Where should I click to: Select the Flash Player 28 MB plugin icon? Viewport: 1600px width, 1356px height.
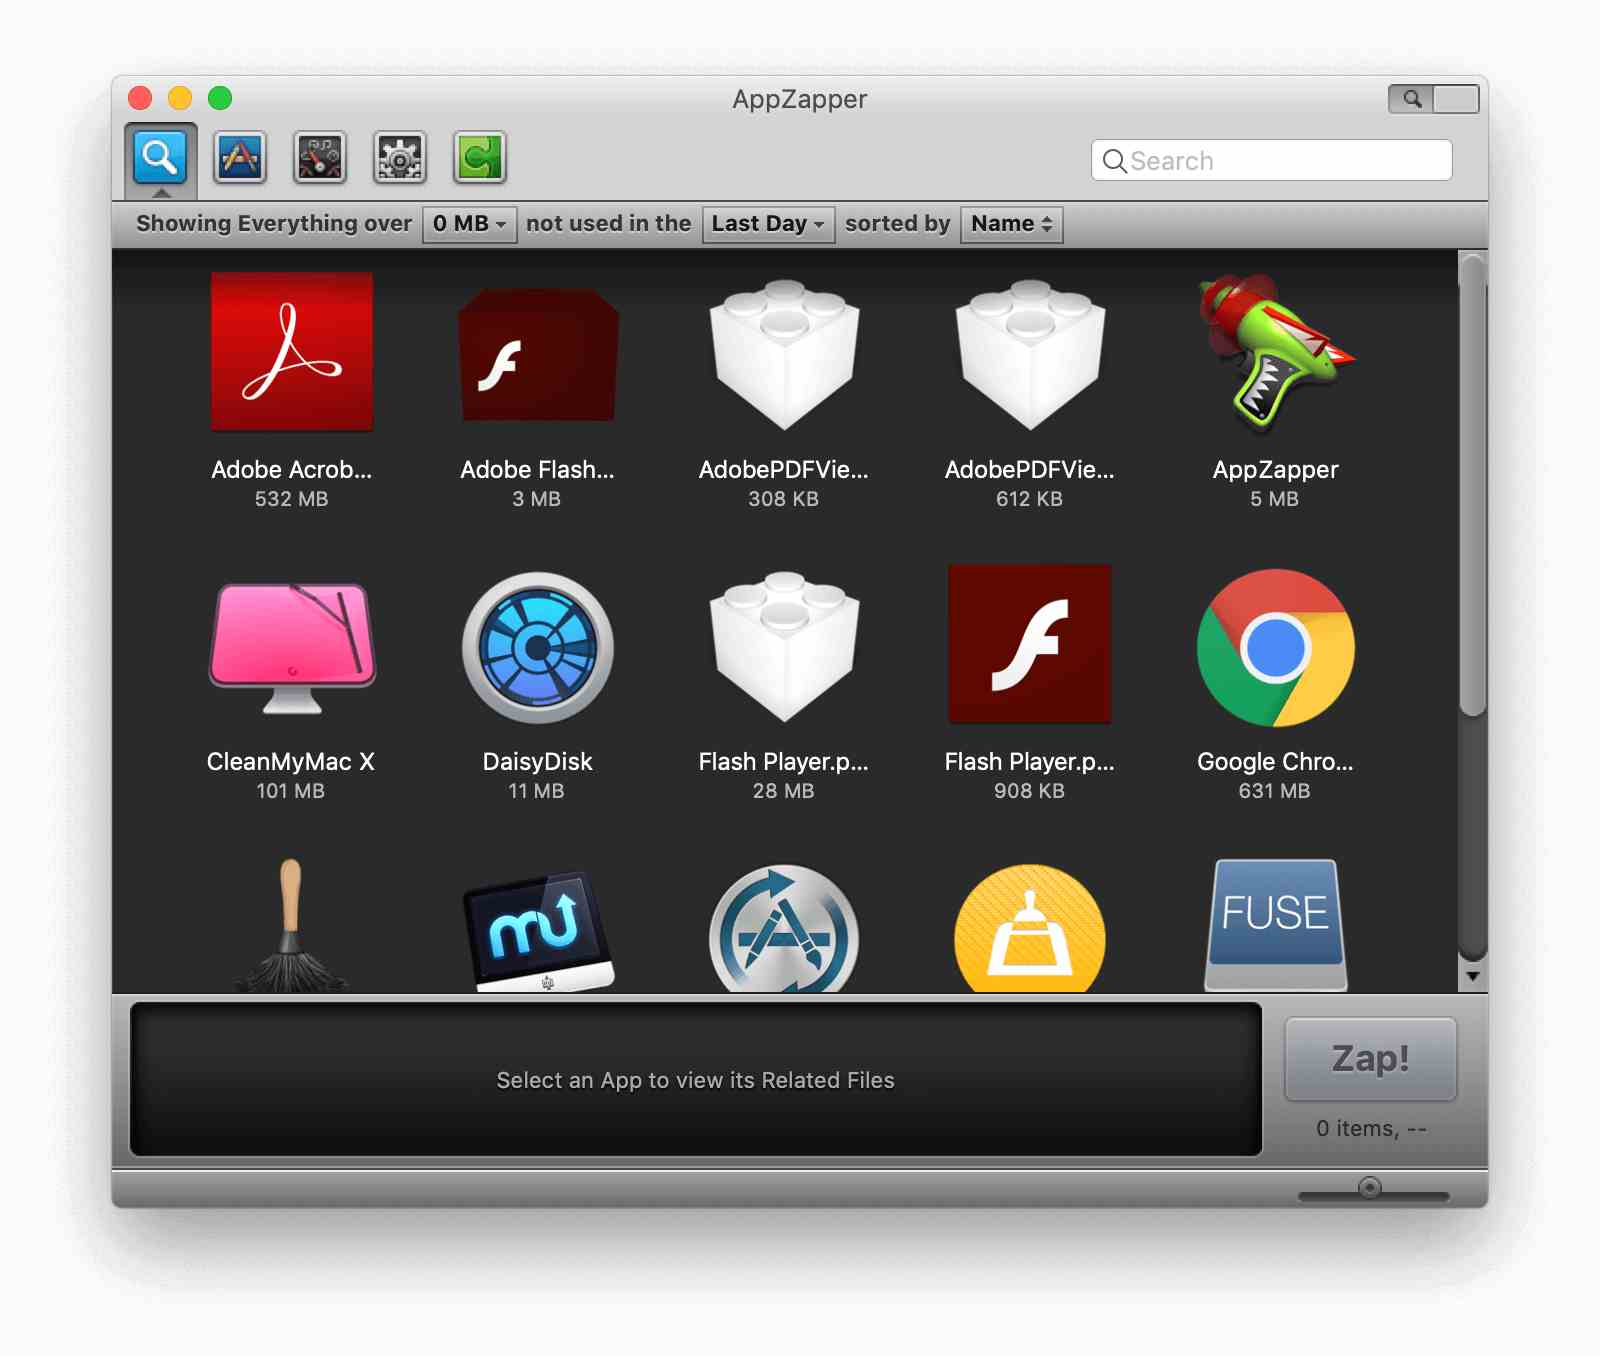click(x=784, y=646)
